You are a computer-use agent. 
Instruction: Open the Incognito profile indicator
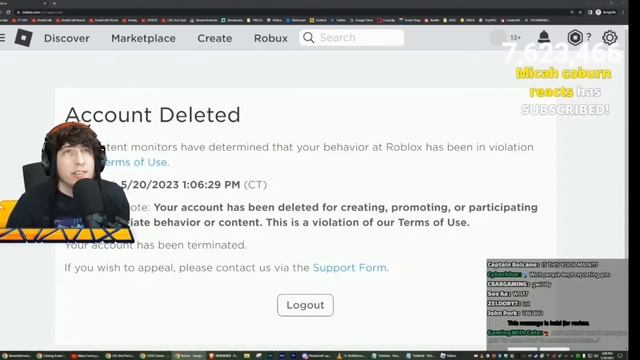[x=606, y=12]
